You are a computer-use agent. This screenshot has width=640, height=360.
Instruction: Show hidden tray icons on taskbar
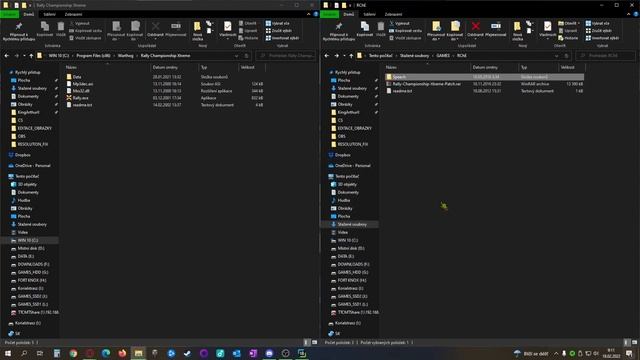(556, 353)
